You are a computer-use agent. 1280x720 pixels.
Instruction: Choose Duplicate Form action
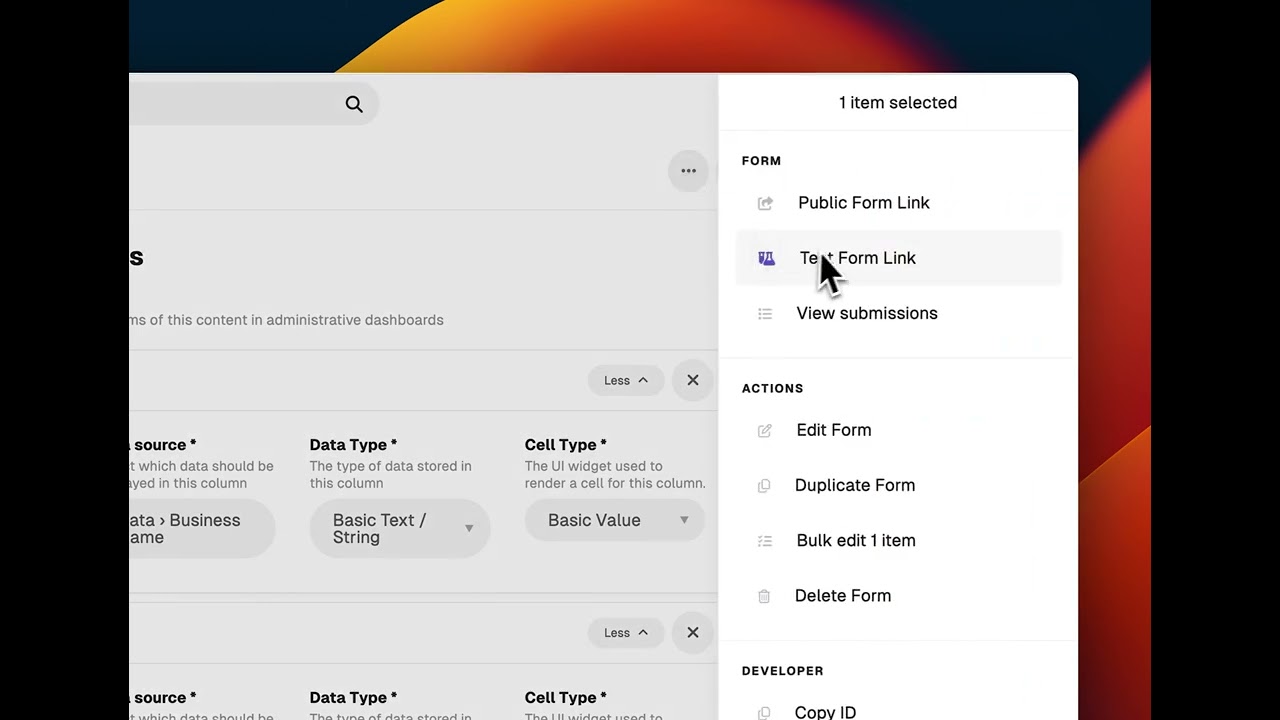tap(898, 485)
